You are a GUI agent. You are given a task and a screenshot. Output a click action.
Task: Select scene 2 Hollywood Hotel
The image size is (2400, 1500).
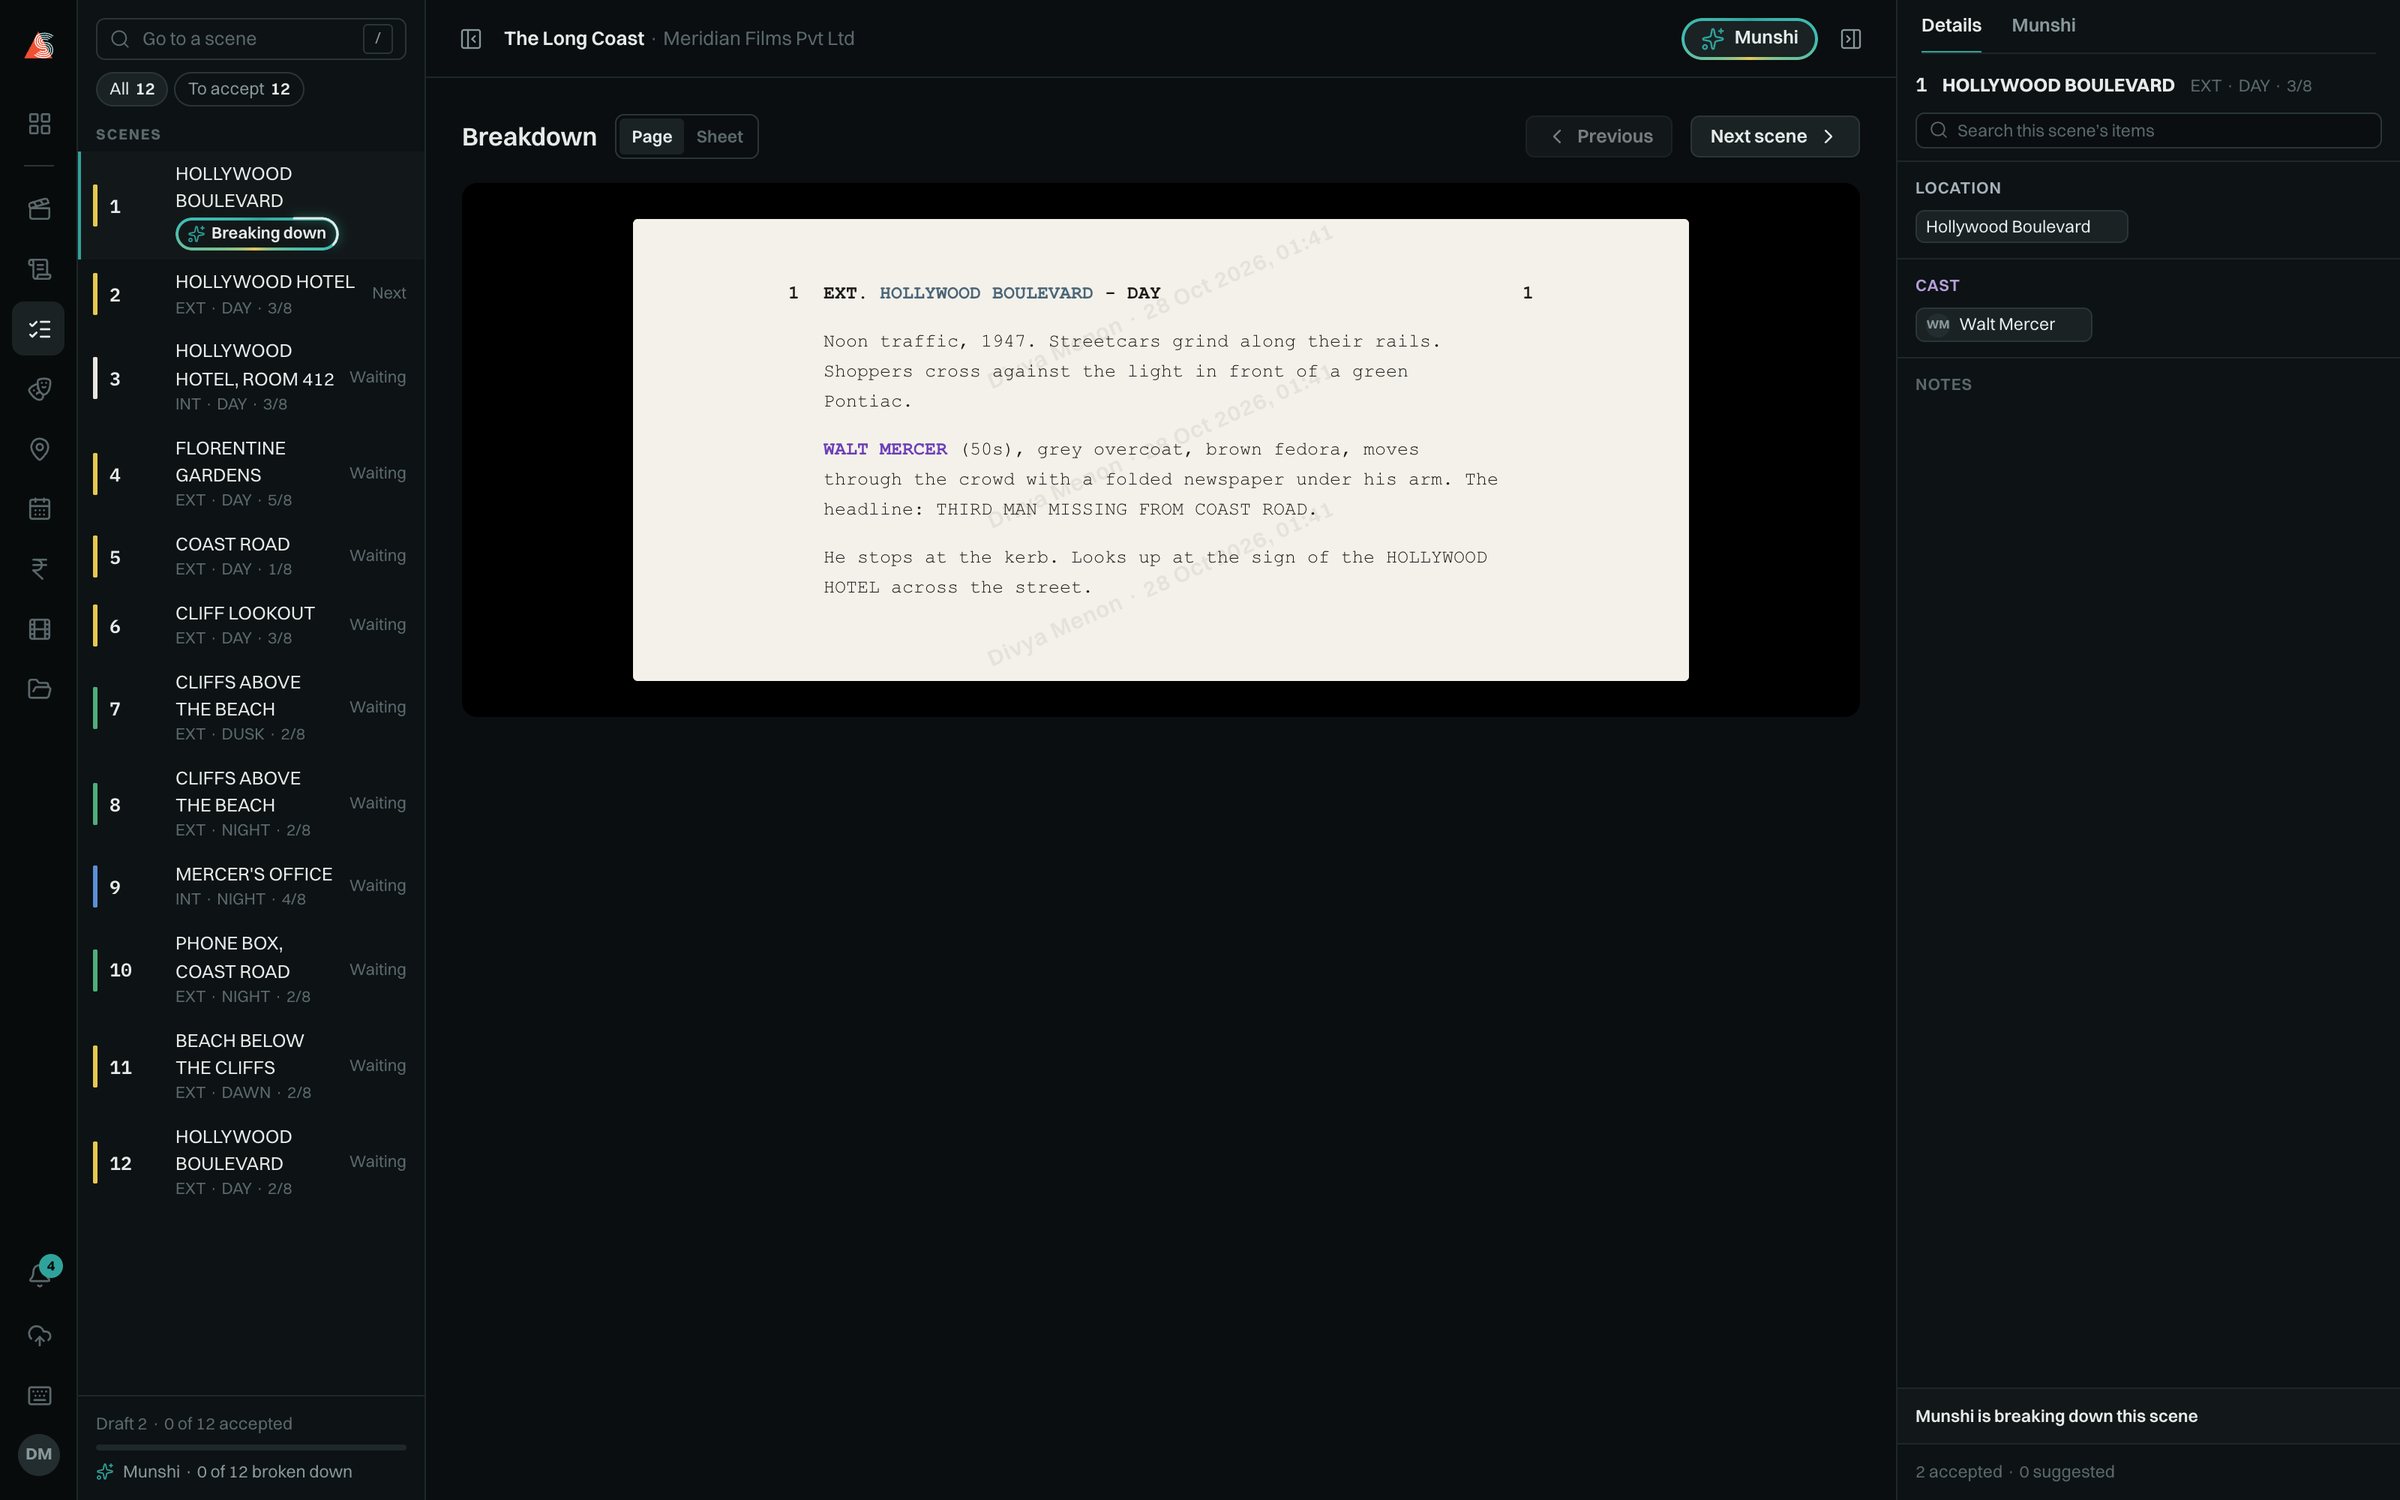(251, 295)
